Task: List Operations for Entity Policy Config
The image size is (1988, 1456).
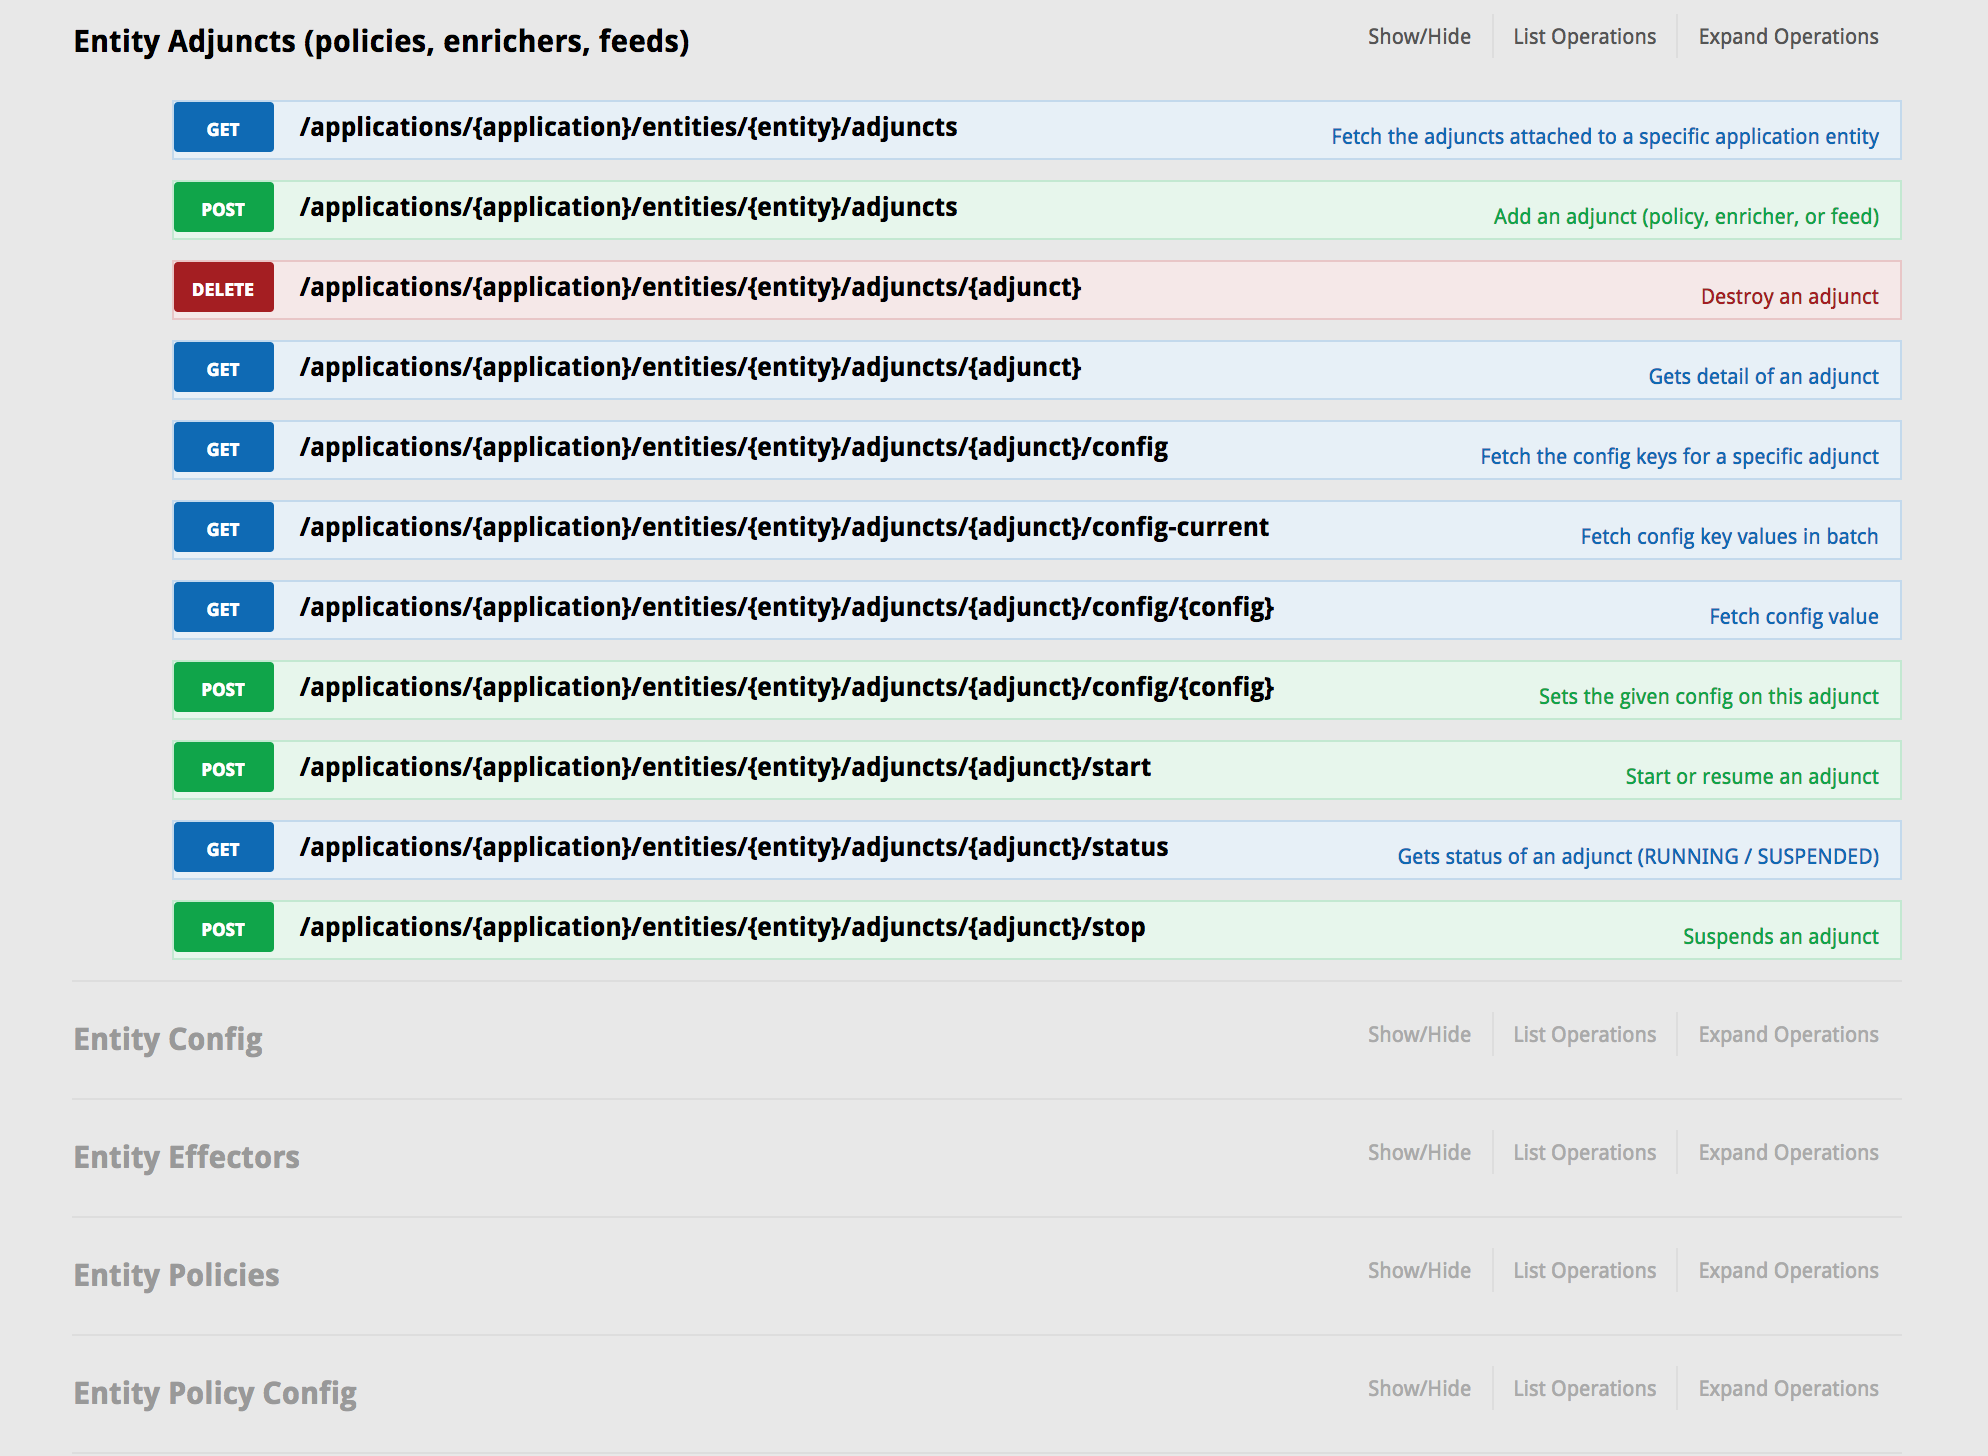Action: [1584, 1389]
